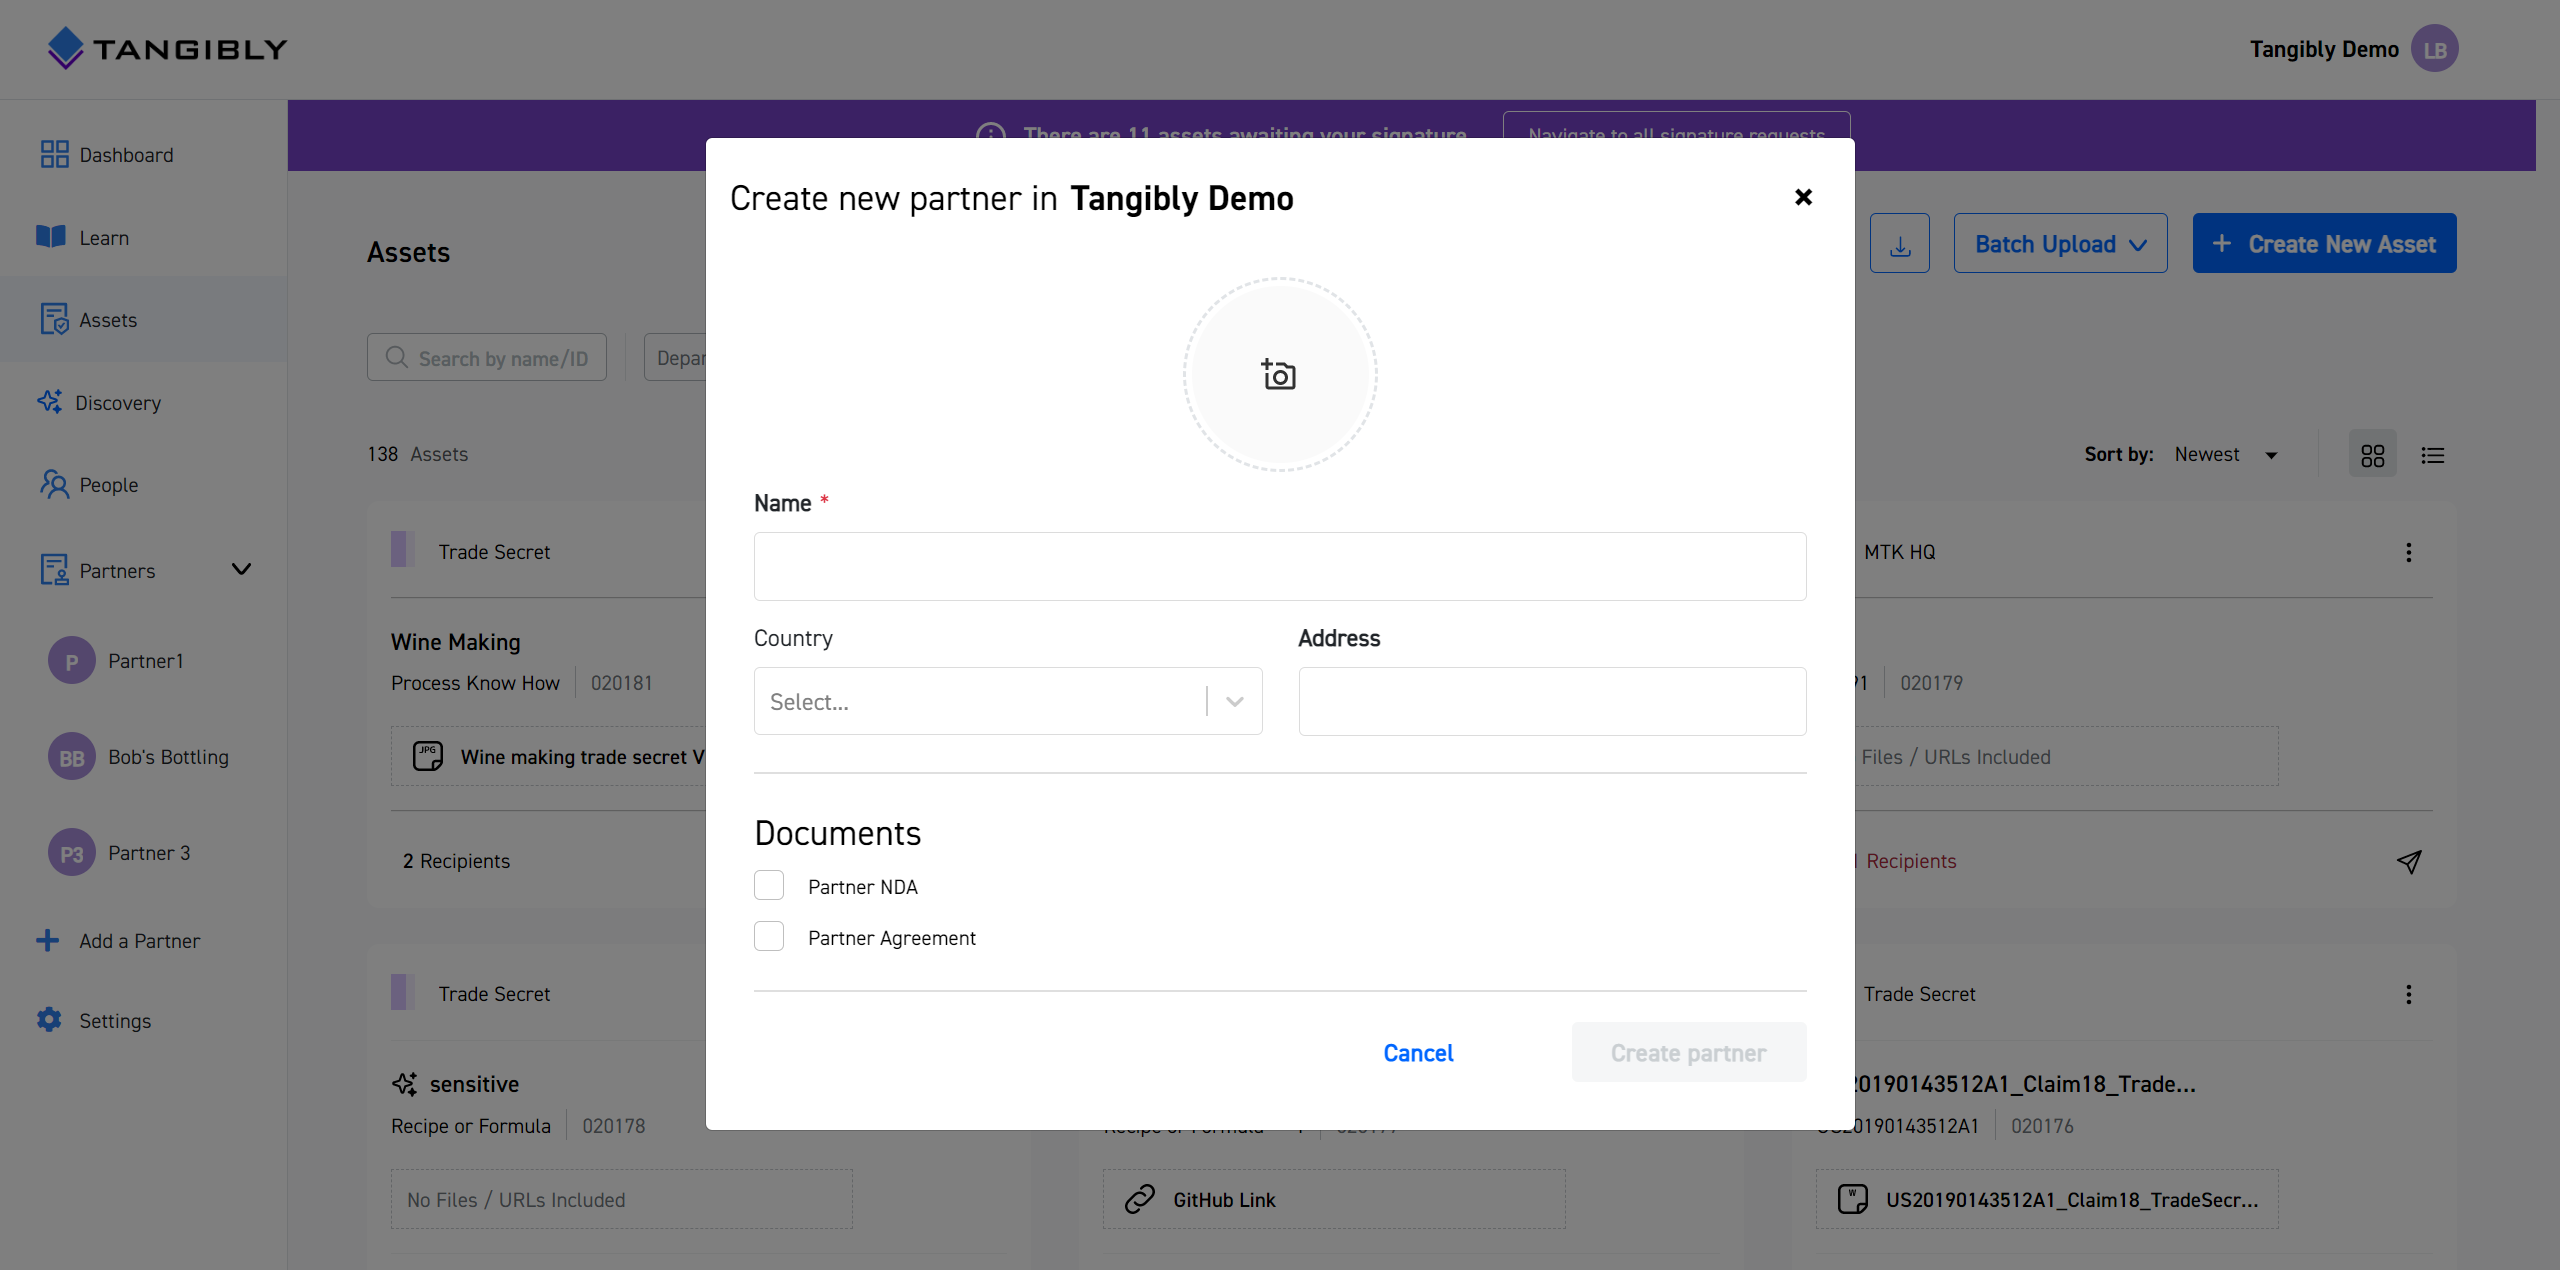The image size is (2560, 1270).
Task: Click the Learn book icon
Action: pyautogui.click(x=51, y=236)
